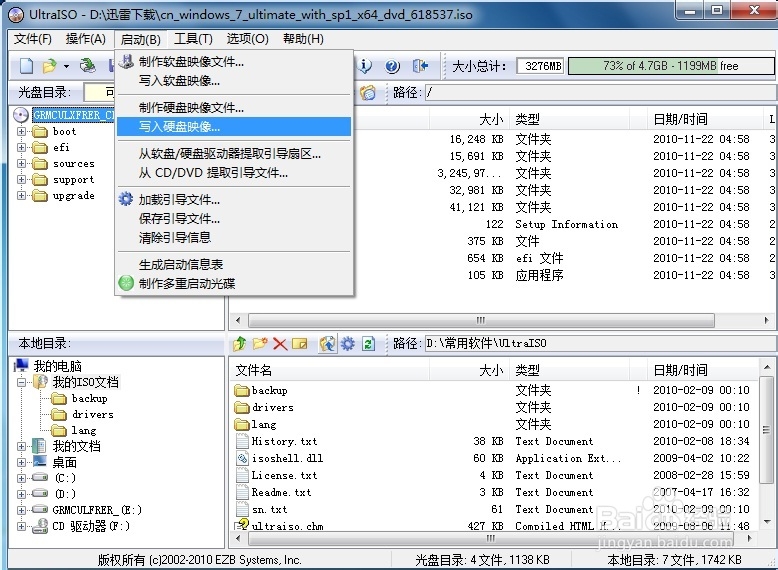The height and width of the screenshot is (570, 778).
Task: Click the Up folder icon in local pane
Action: point(239,344)
